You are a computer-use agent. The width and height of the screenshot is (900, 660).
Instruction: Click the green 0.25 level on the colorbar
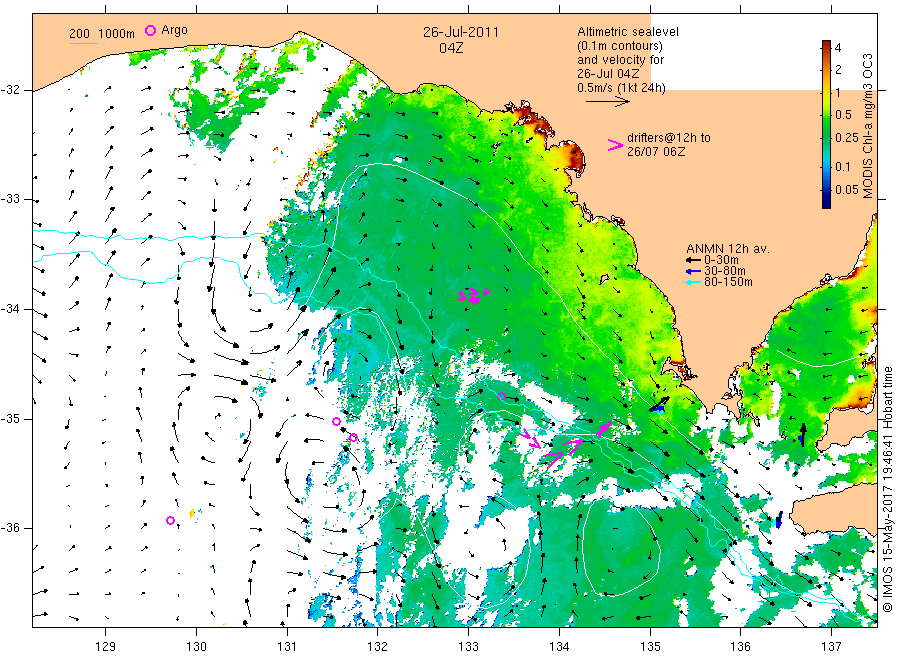click(x=827, y=138)
